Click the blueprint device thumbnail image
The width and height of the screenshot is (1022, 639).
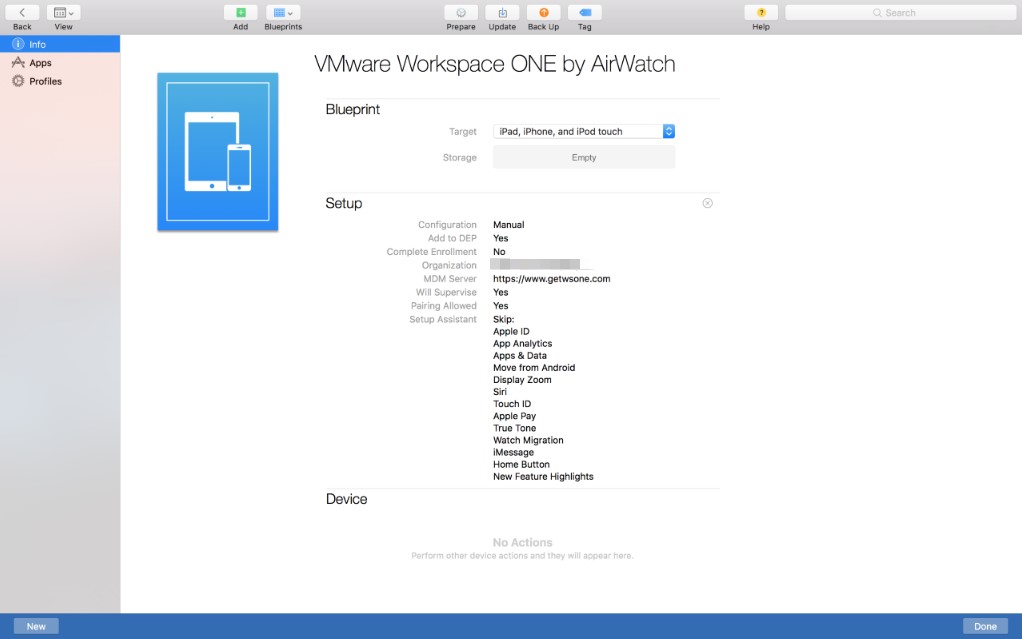(218, 152)
